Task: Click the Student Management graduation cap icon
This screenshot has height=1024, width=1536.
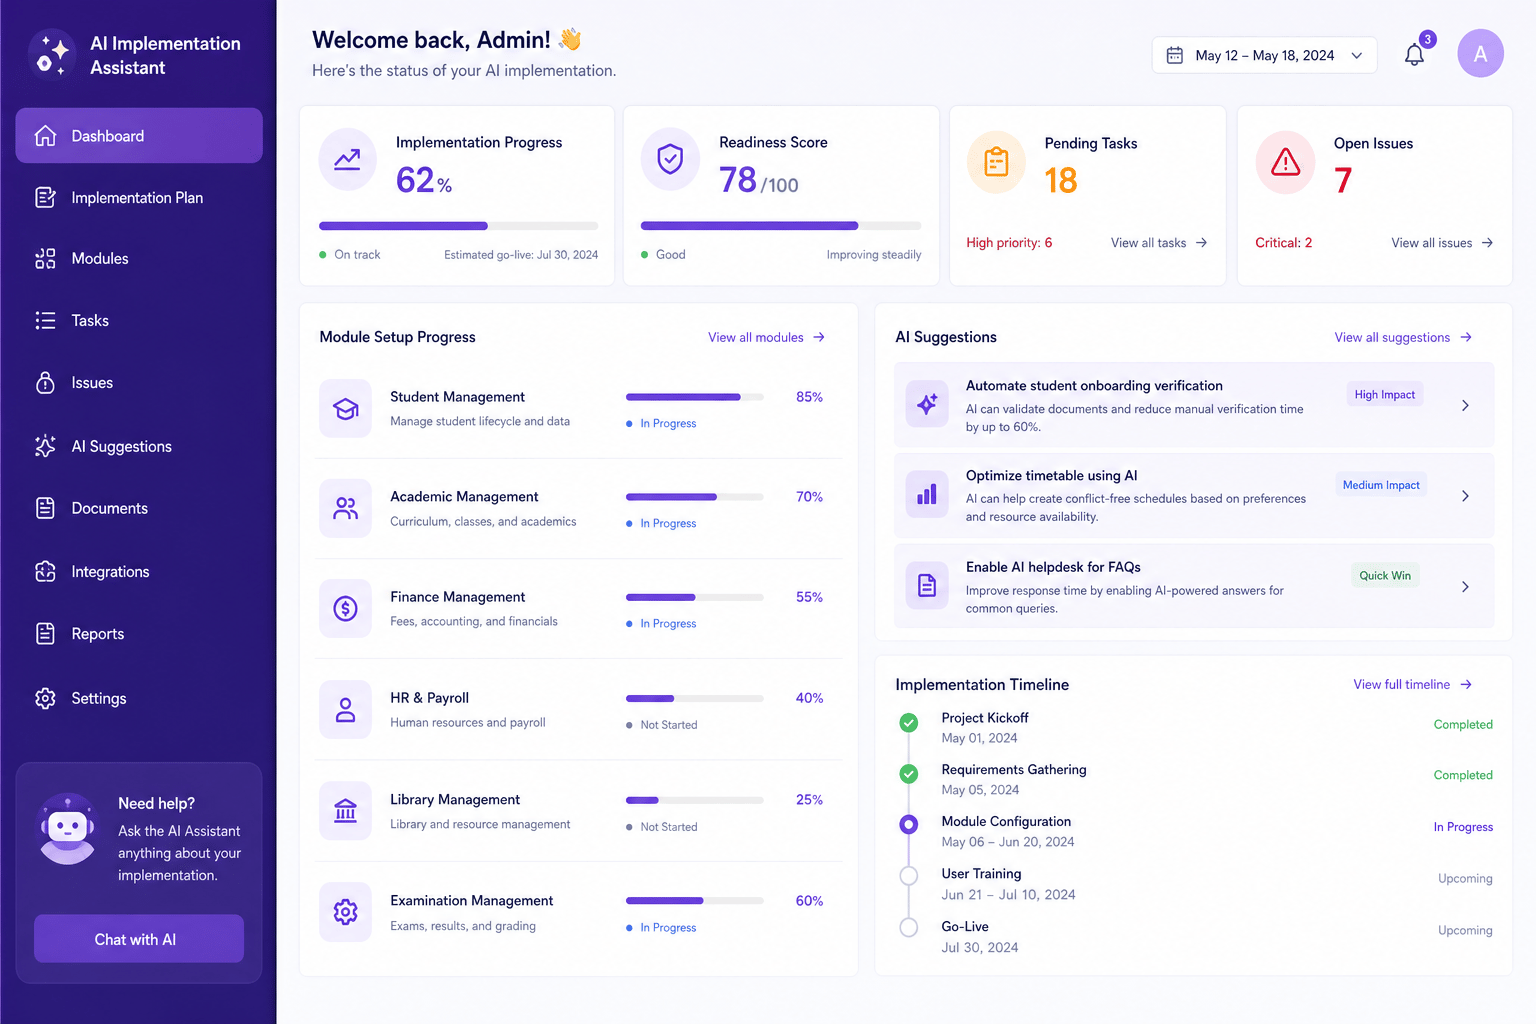Action: coord(346,408)
